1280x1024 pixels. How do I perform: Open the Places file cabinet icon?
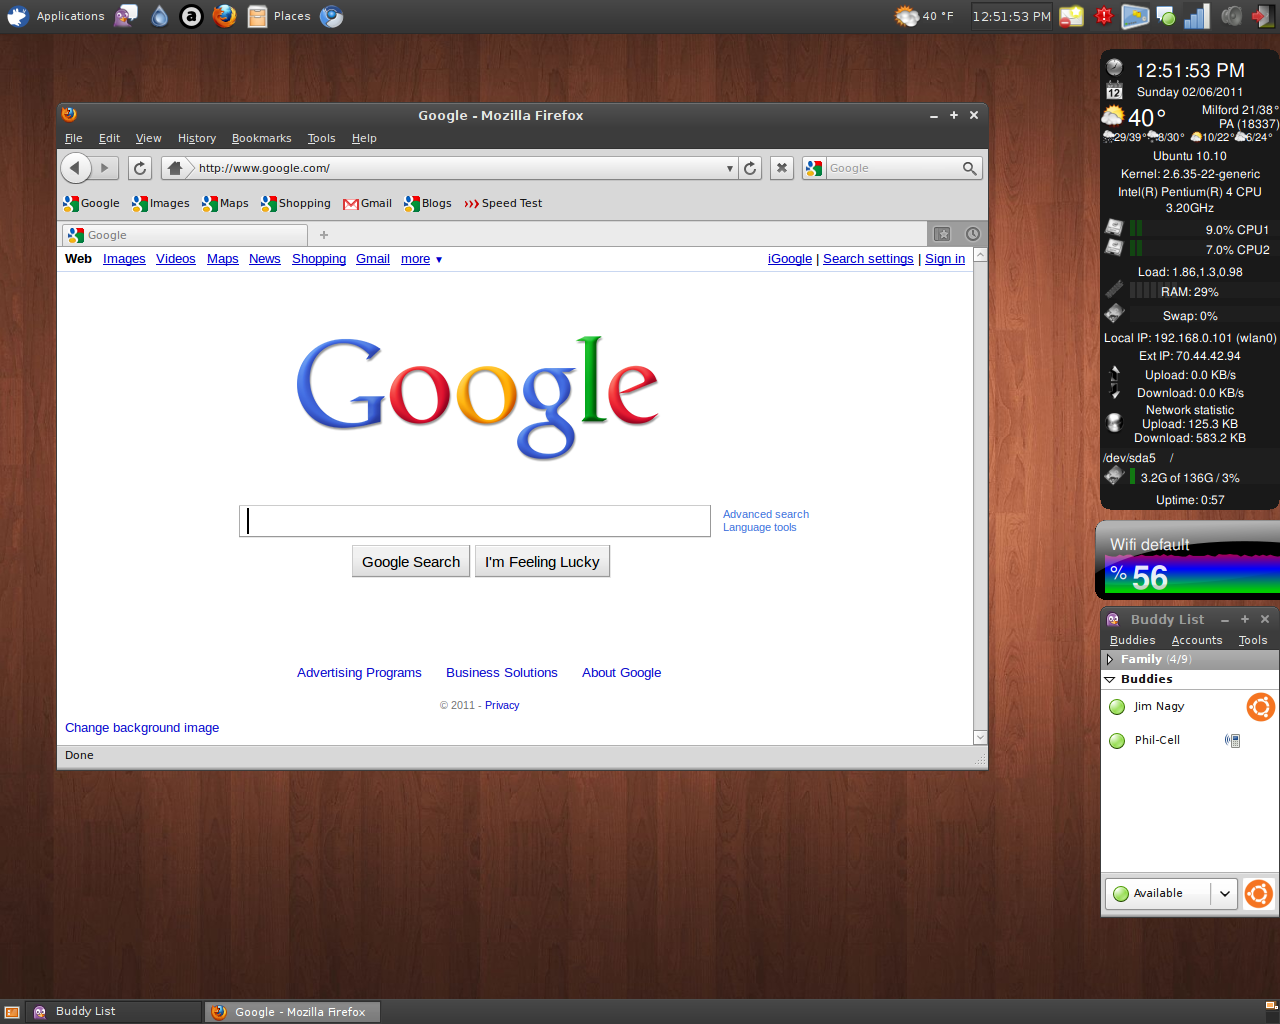tap(258, 16)
